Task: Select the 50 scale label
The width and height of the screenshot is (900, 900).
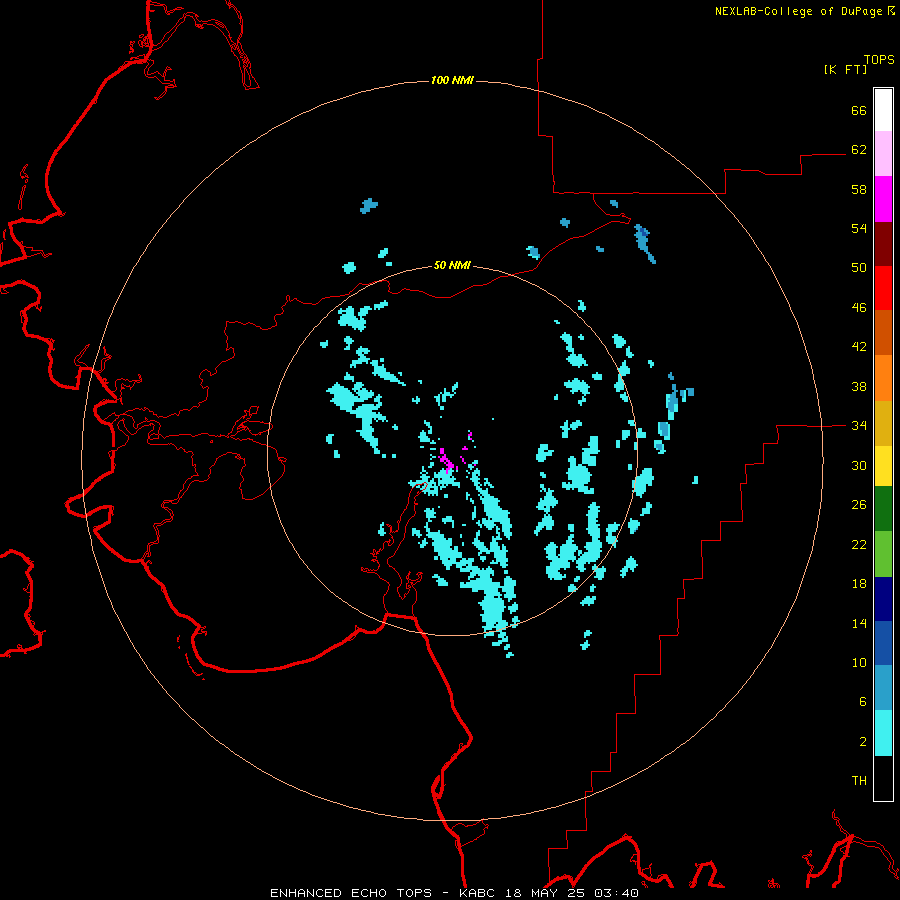Action: click(x=859, y=267)
